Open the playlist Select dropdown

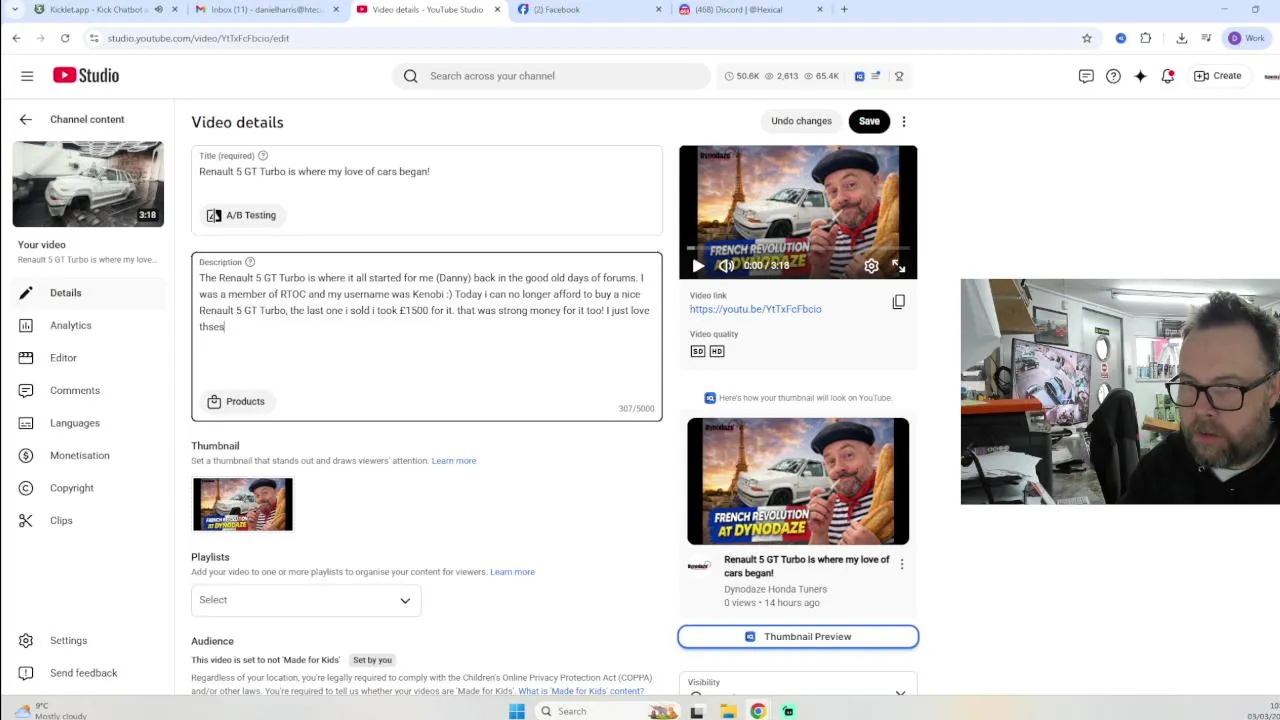coord(306,600)
